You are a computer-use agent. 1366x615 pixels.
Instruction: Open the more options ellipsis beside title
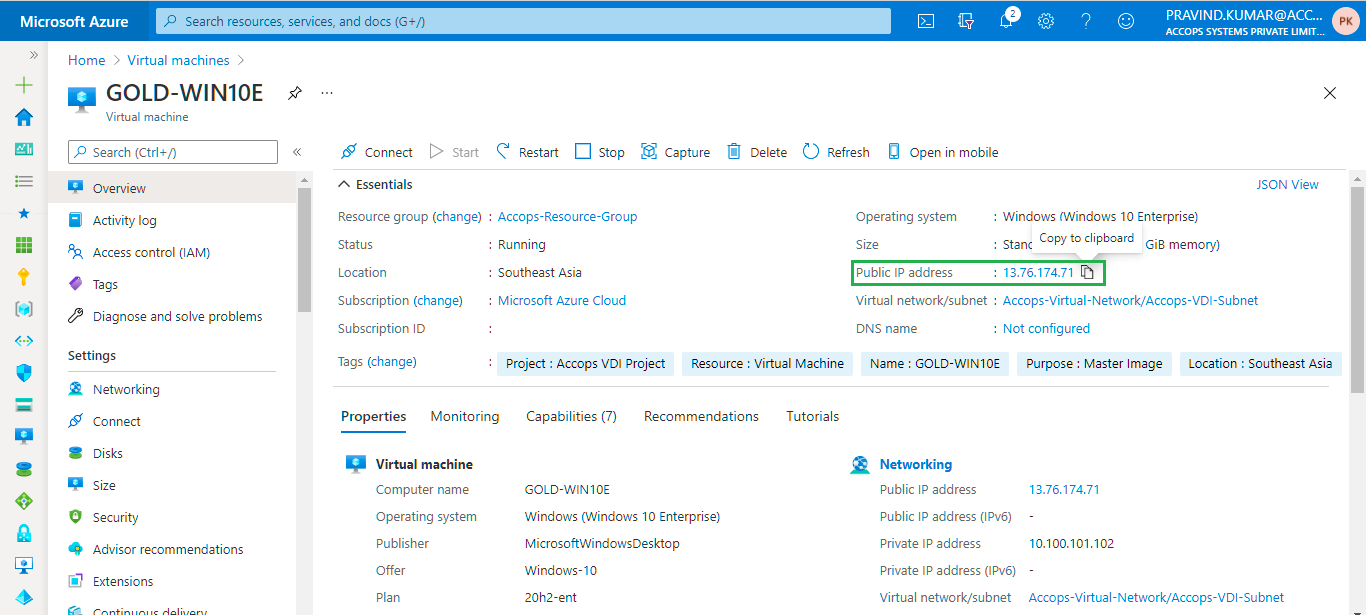click(x=327, y=93)
